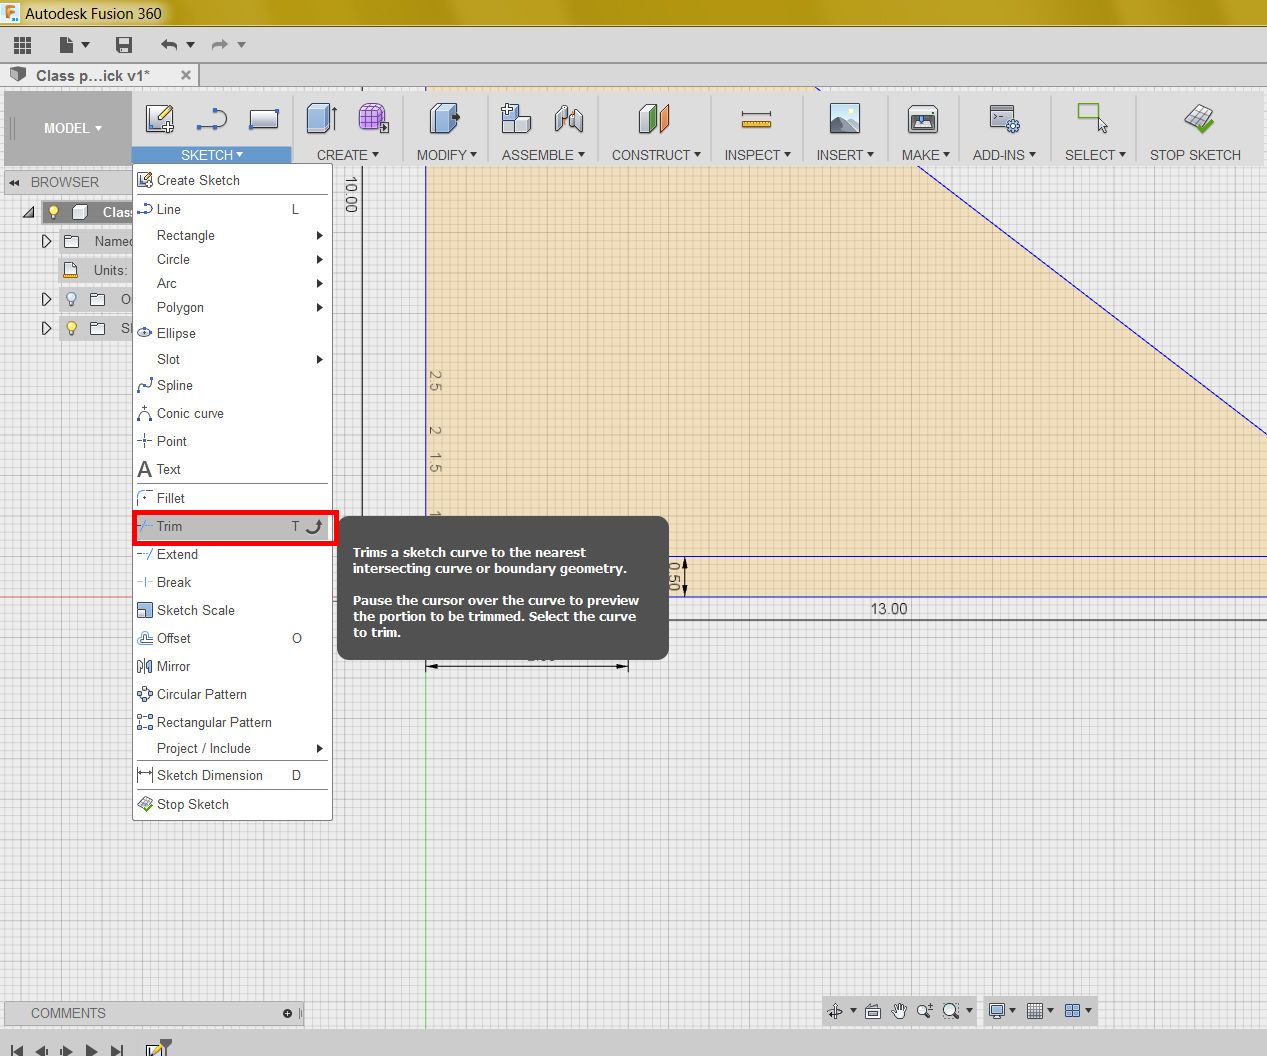Select the Line tool in the Sketch menu

167,209
